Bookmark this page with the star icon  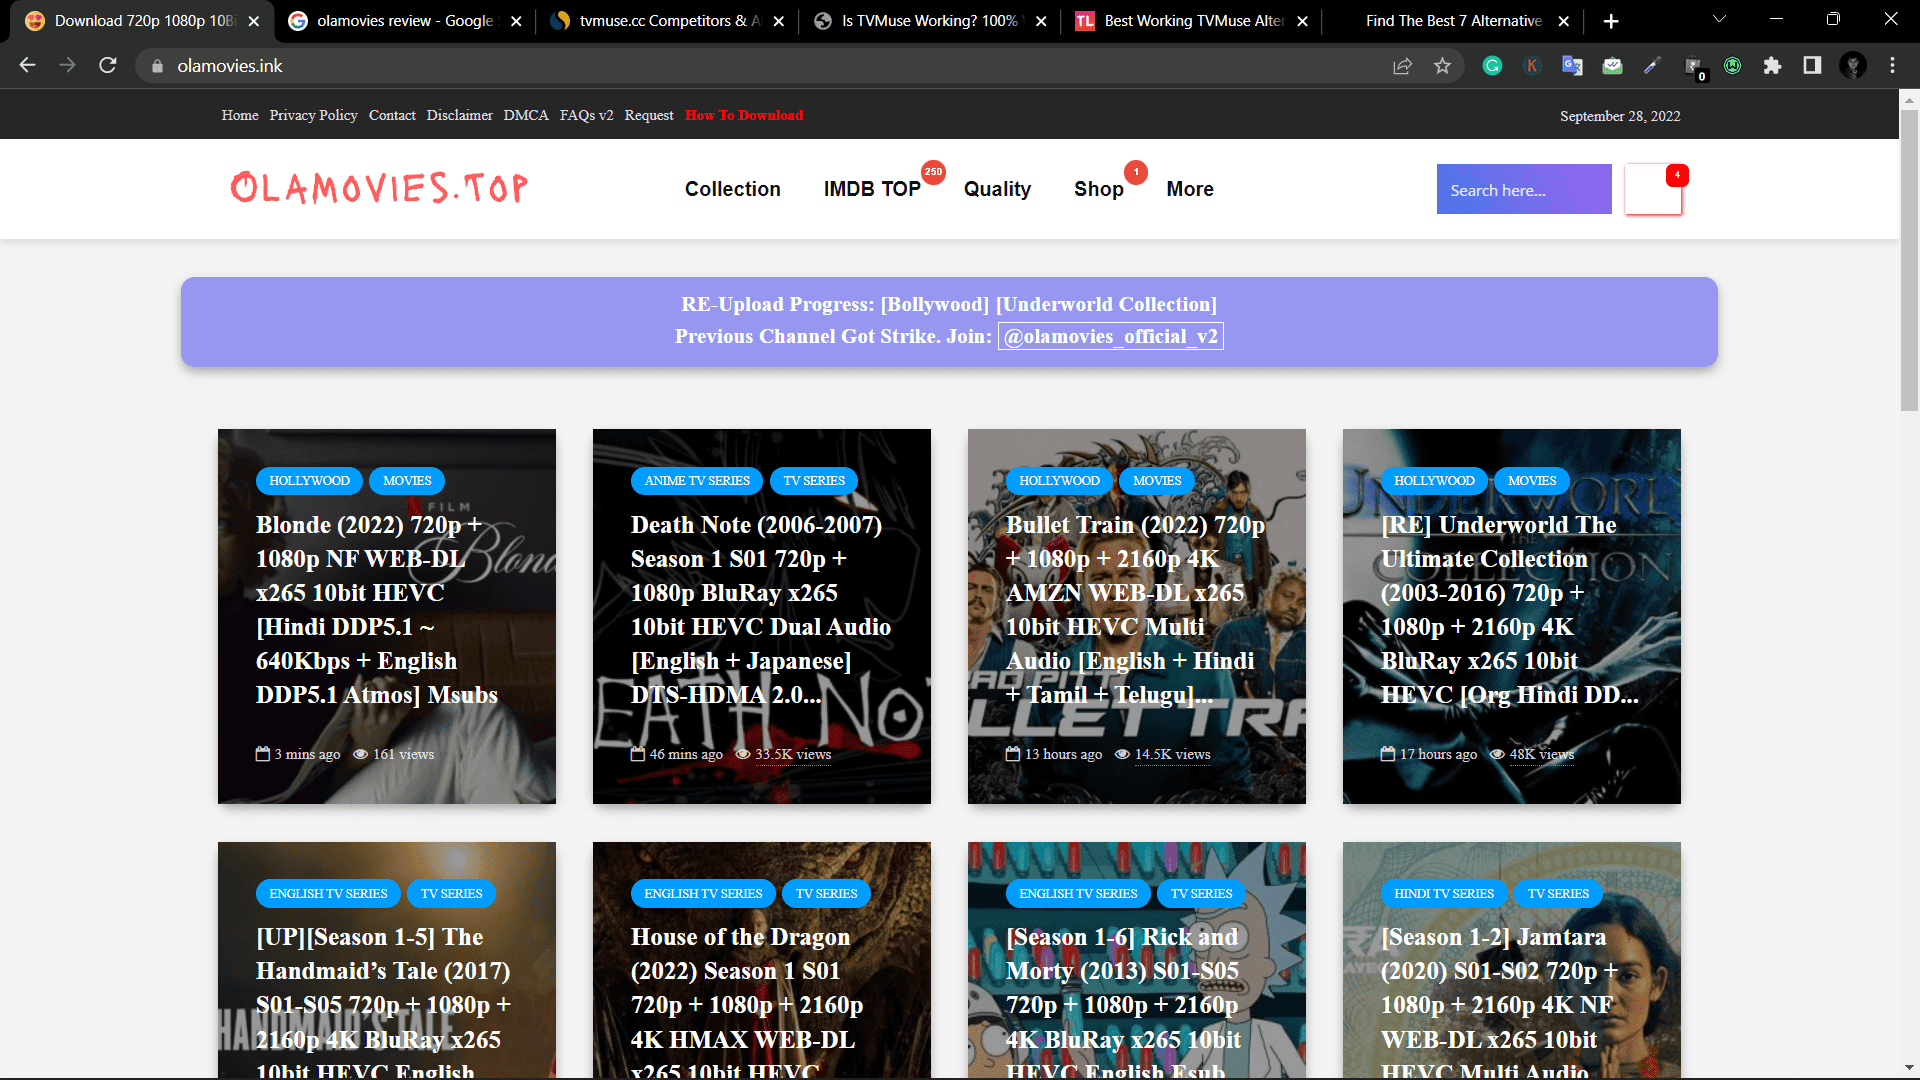point(1442,66)
